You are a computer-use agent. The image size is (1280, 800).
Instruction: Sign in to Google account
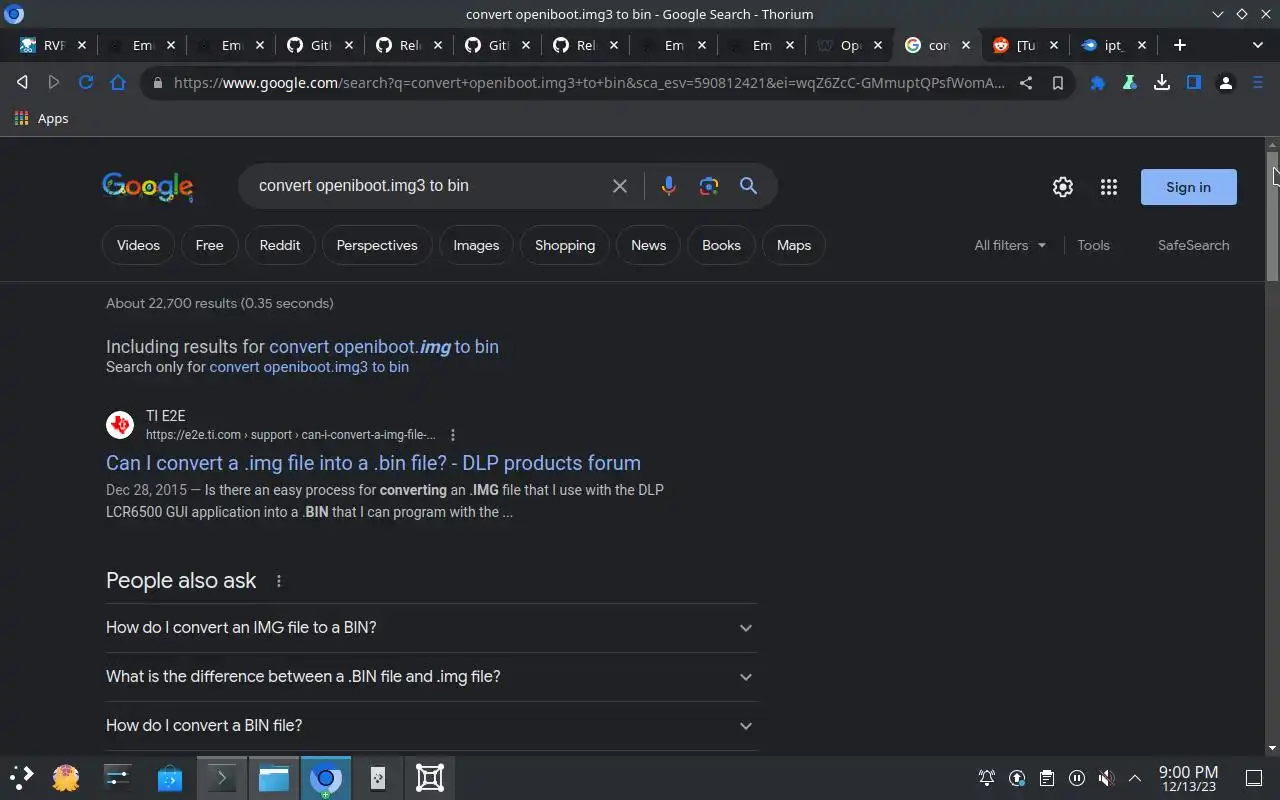1188,187
